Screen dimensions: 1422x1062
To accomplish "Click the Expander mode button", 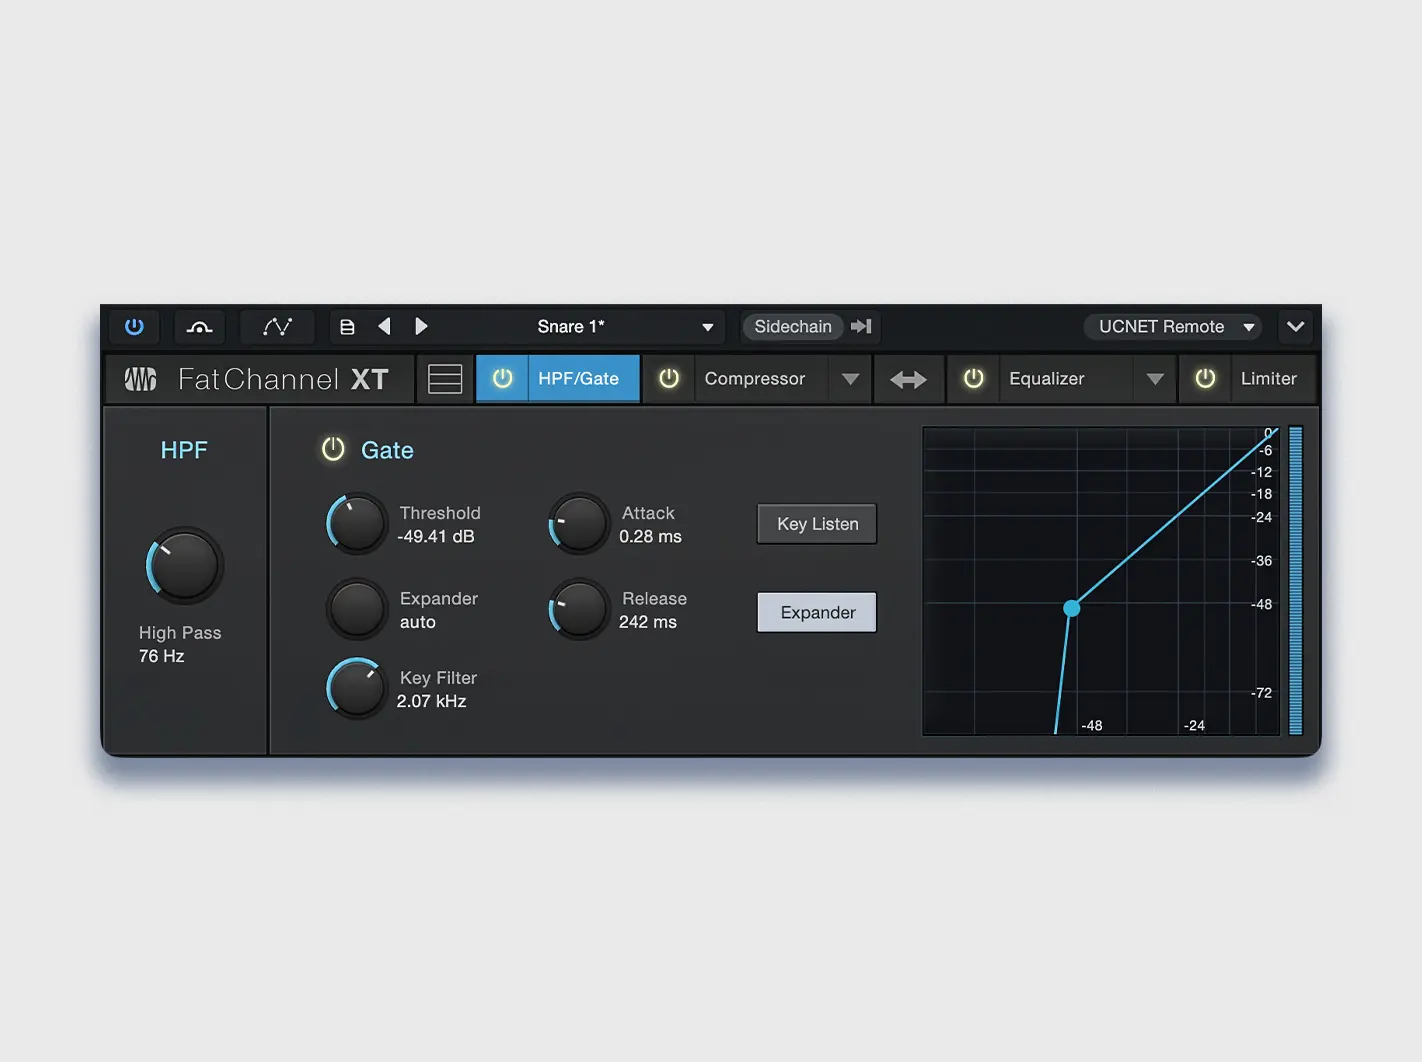I will (816, 612).
